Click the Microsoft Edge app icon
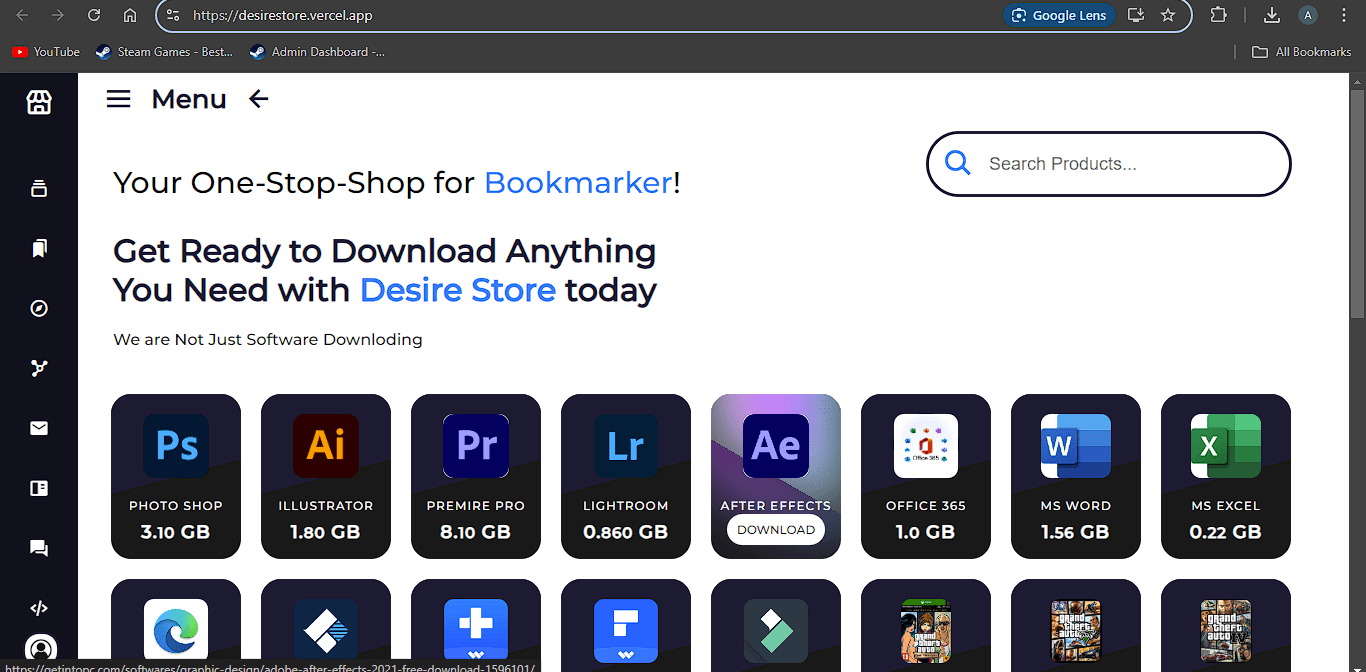This screenshot has height=672, width=1366. (176, 630)
